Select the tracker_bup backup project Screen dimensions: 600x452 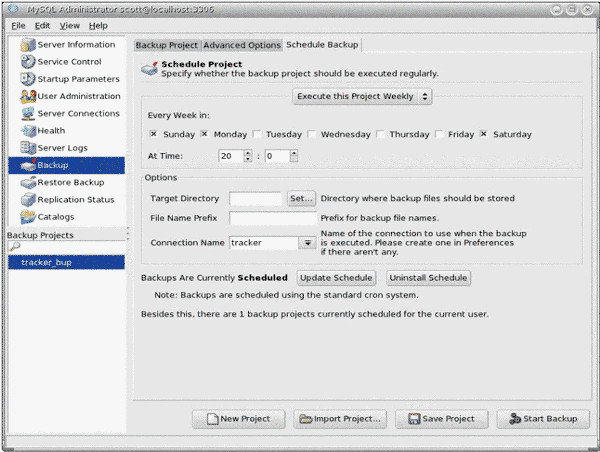67,262
